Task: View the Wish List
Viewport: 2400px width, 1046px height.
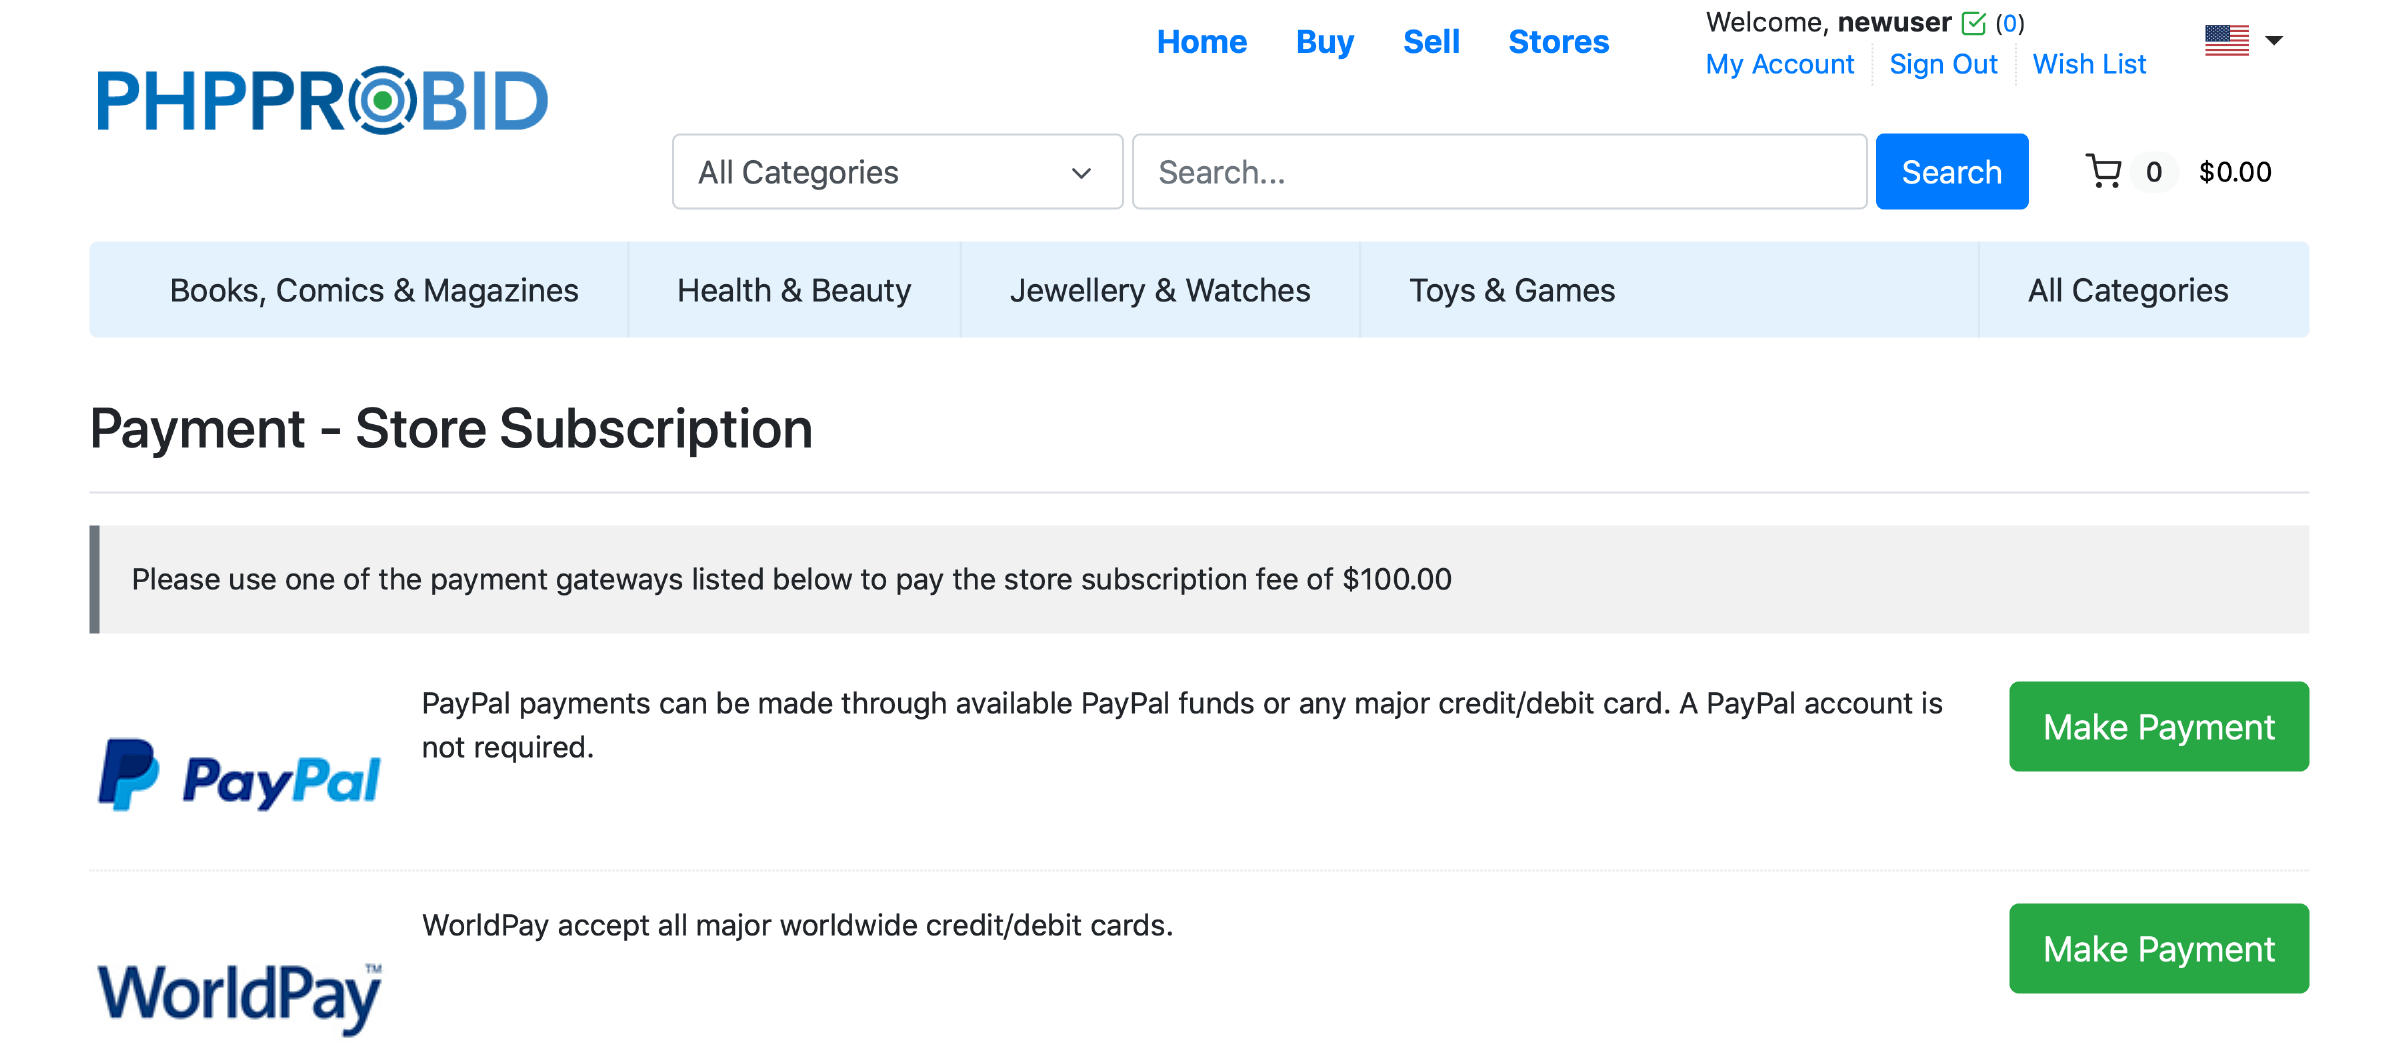Action: point(2089,65)
